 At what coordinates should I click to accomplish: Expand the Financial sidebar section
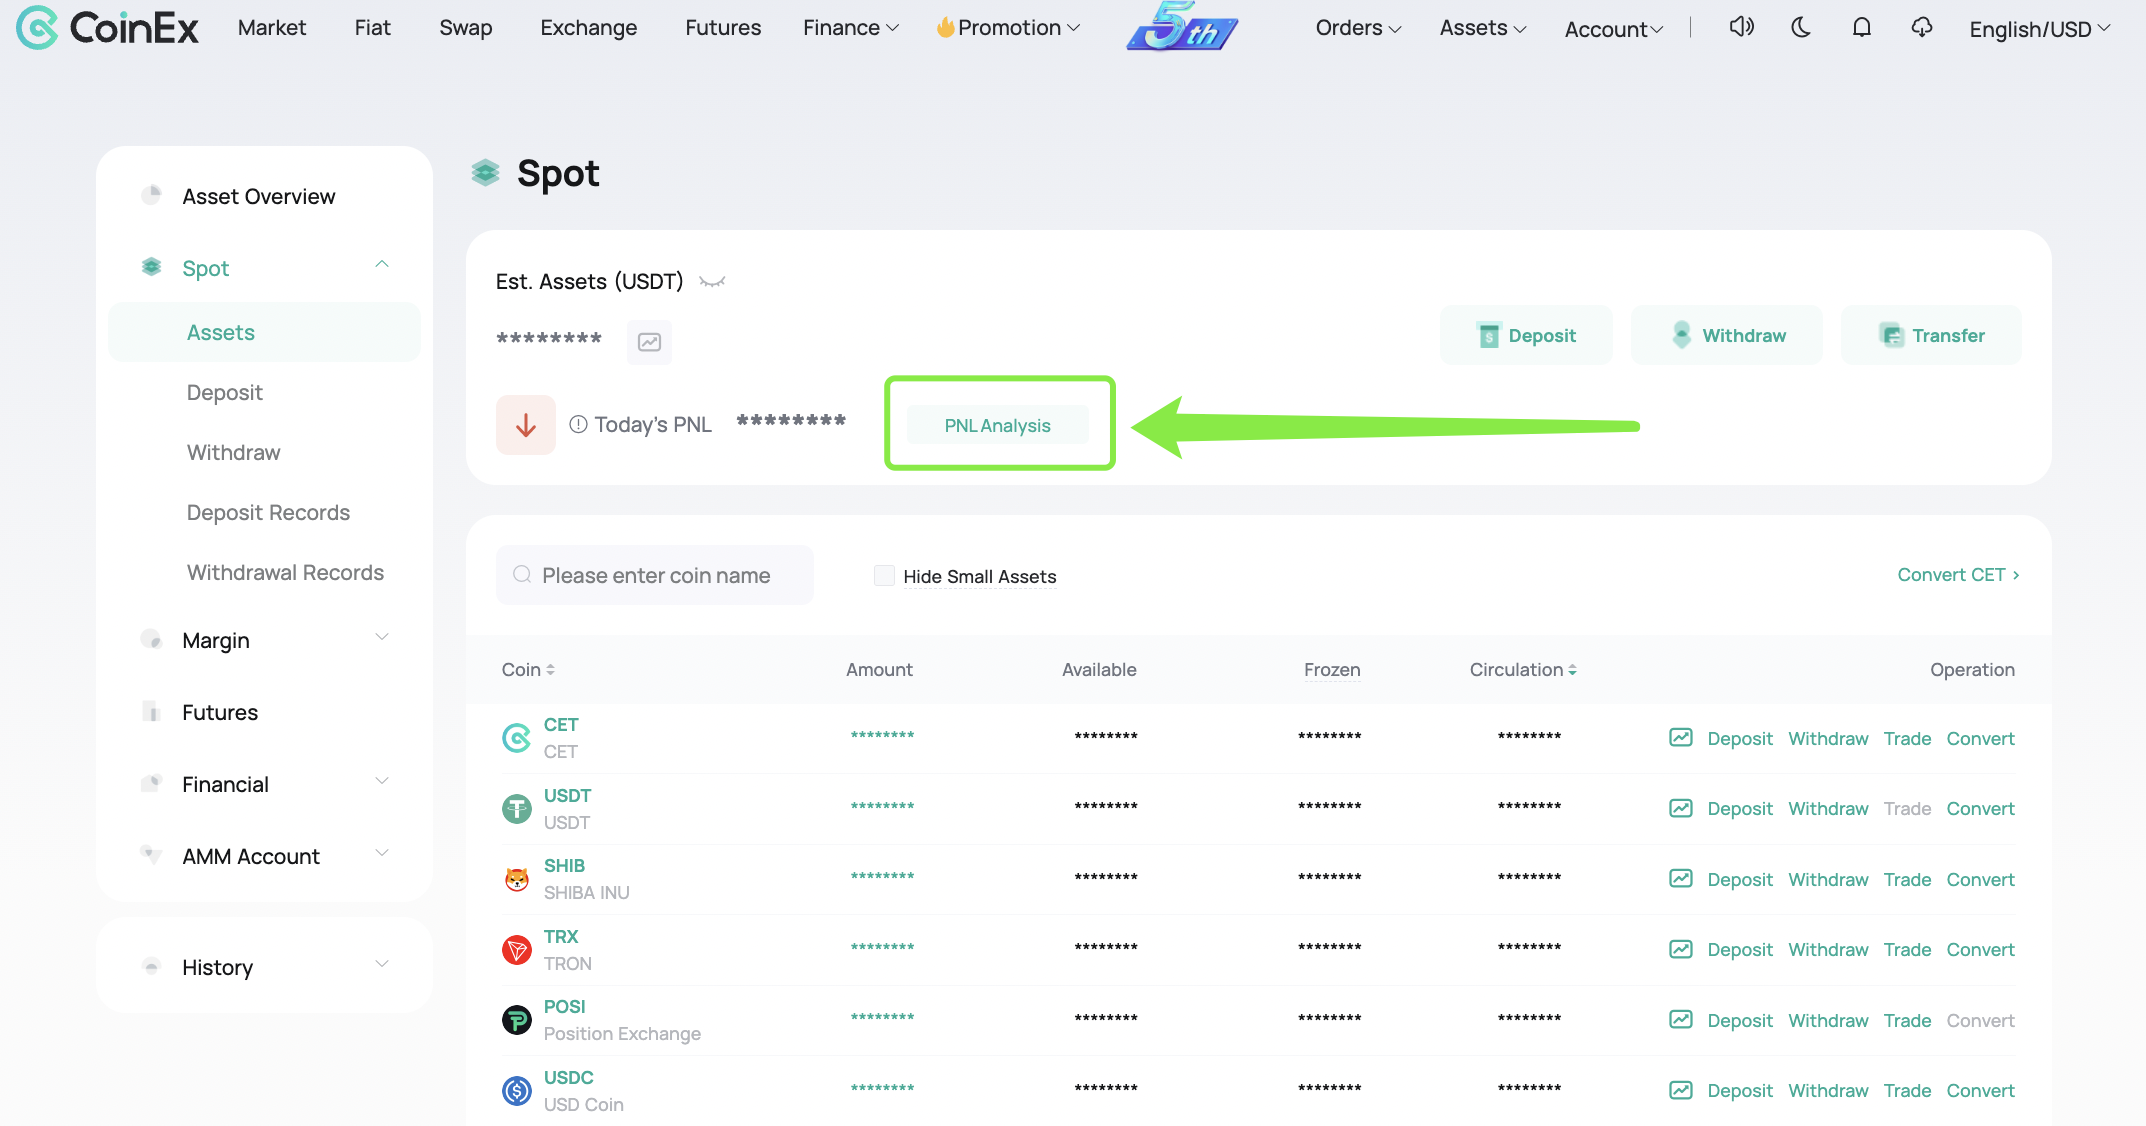click(382, 782)
